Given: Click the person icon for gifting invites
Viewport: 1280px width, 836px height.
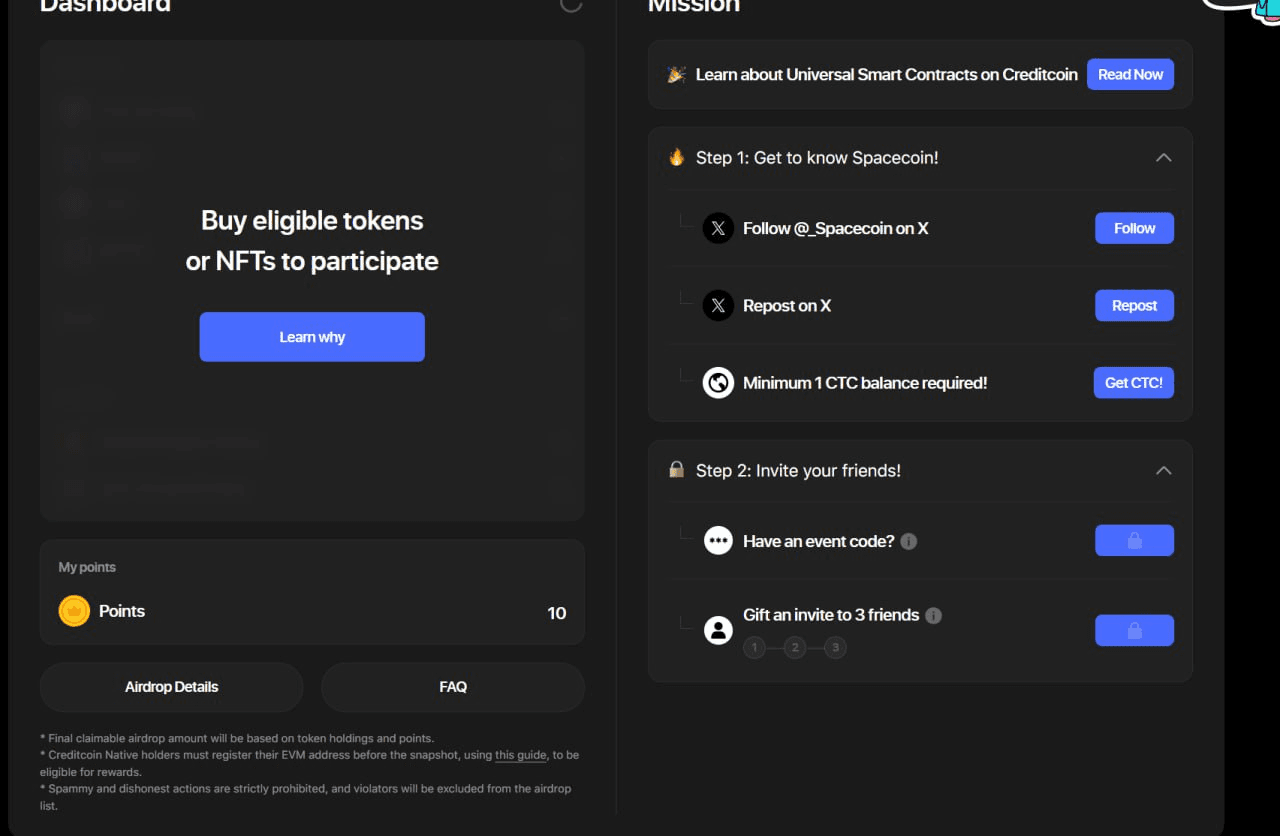Looking at the screenshot, I should coord(718,630).
